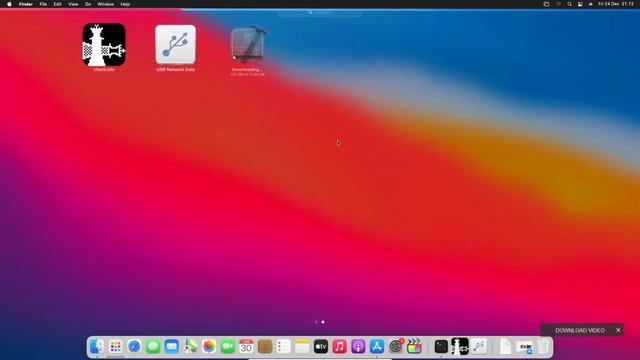Select the second Launchpad page dot
The image size is (640, 360).
click(323, 322)
